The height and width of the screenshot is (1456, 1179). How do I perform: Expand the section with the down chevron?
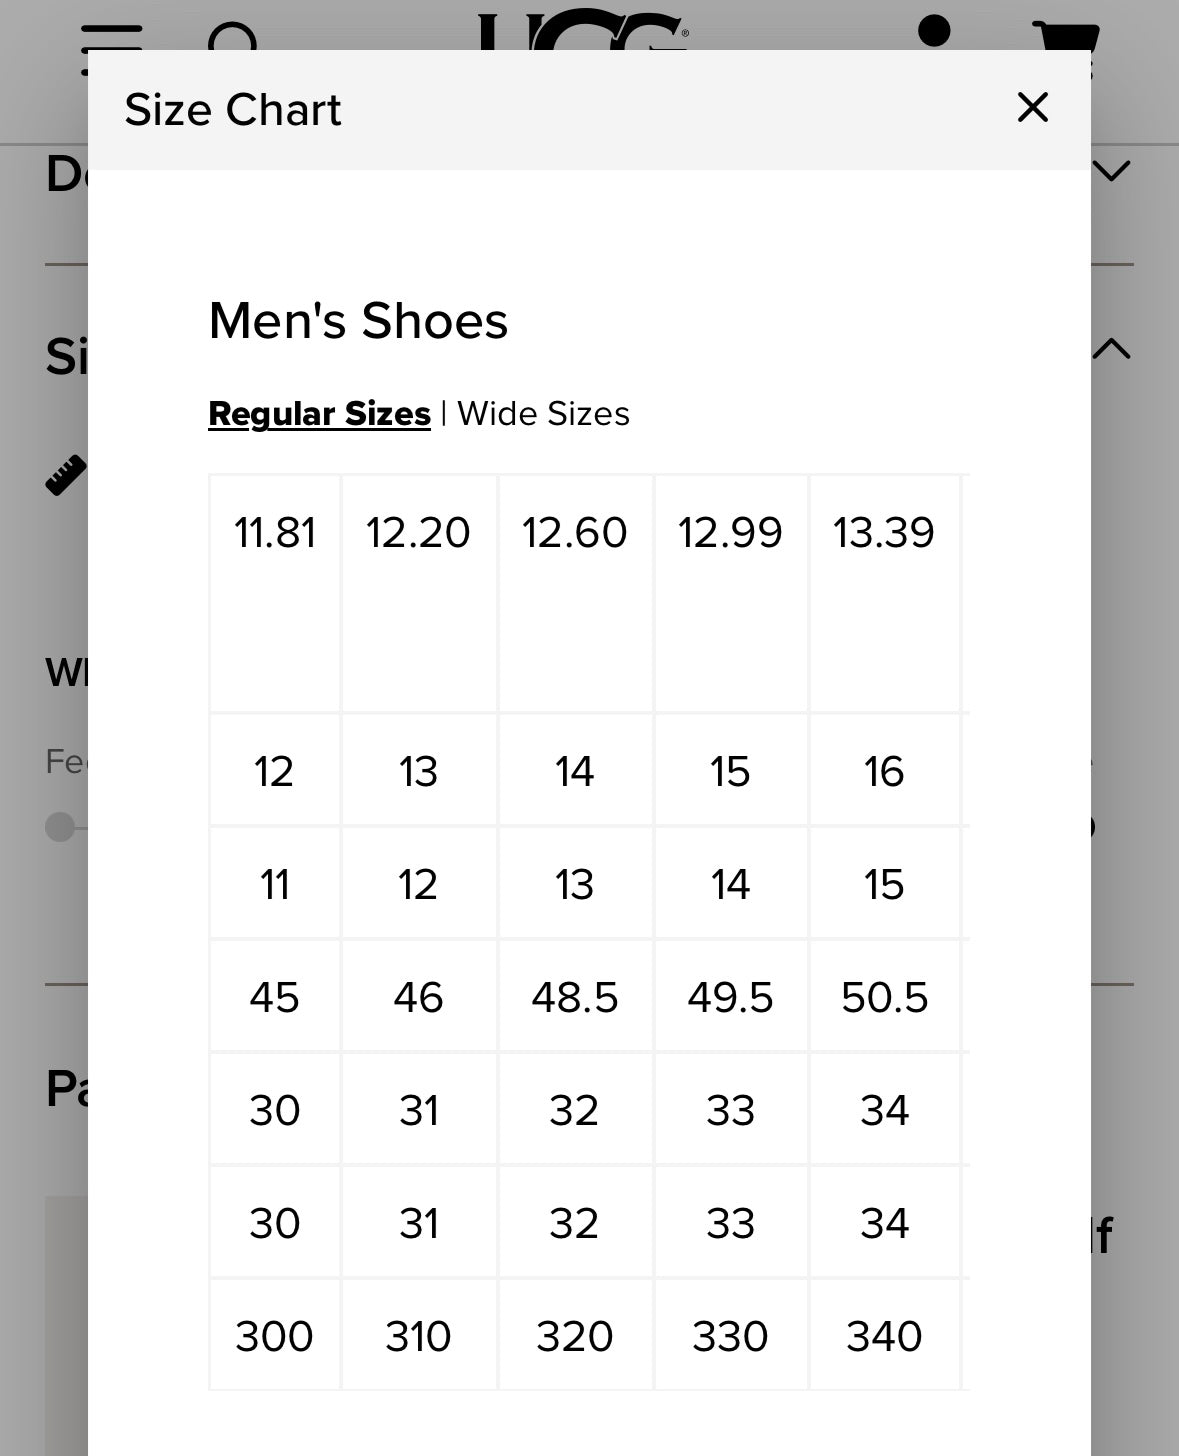click(x=1111, y=171)
